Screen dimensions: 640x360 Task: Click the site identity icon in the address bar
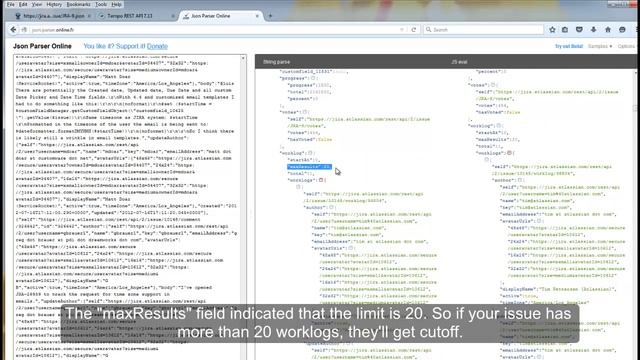click(24, 30)
